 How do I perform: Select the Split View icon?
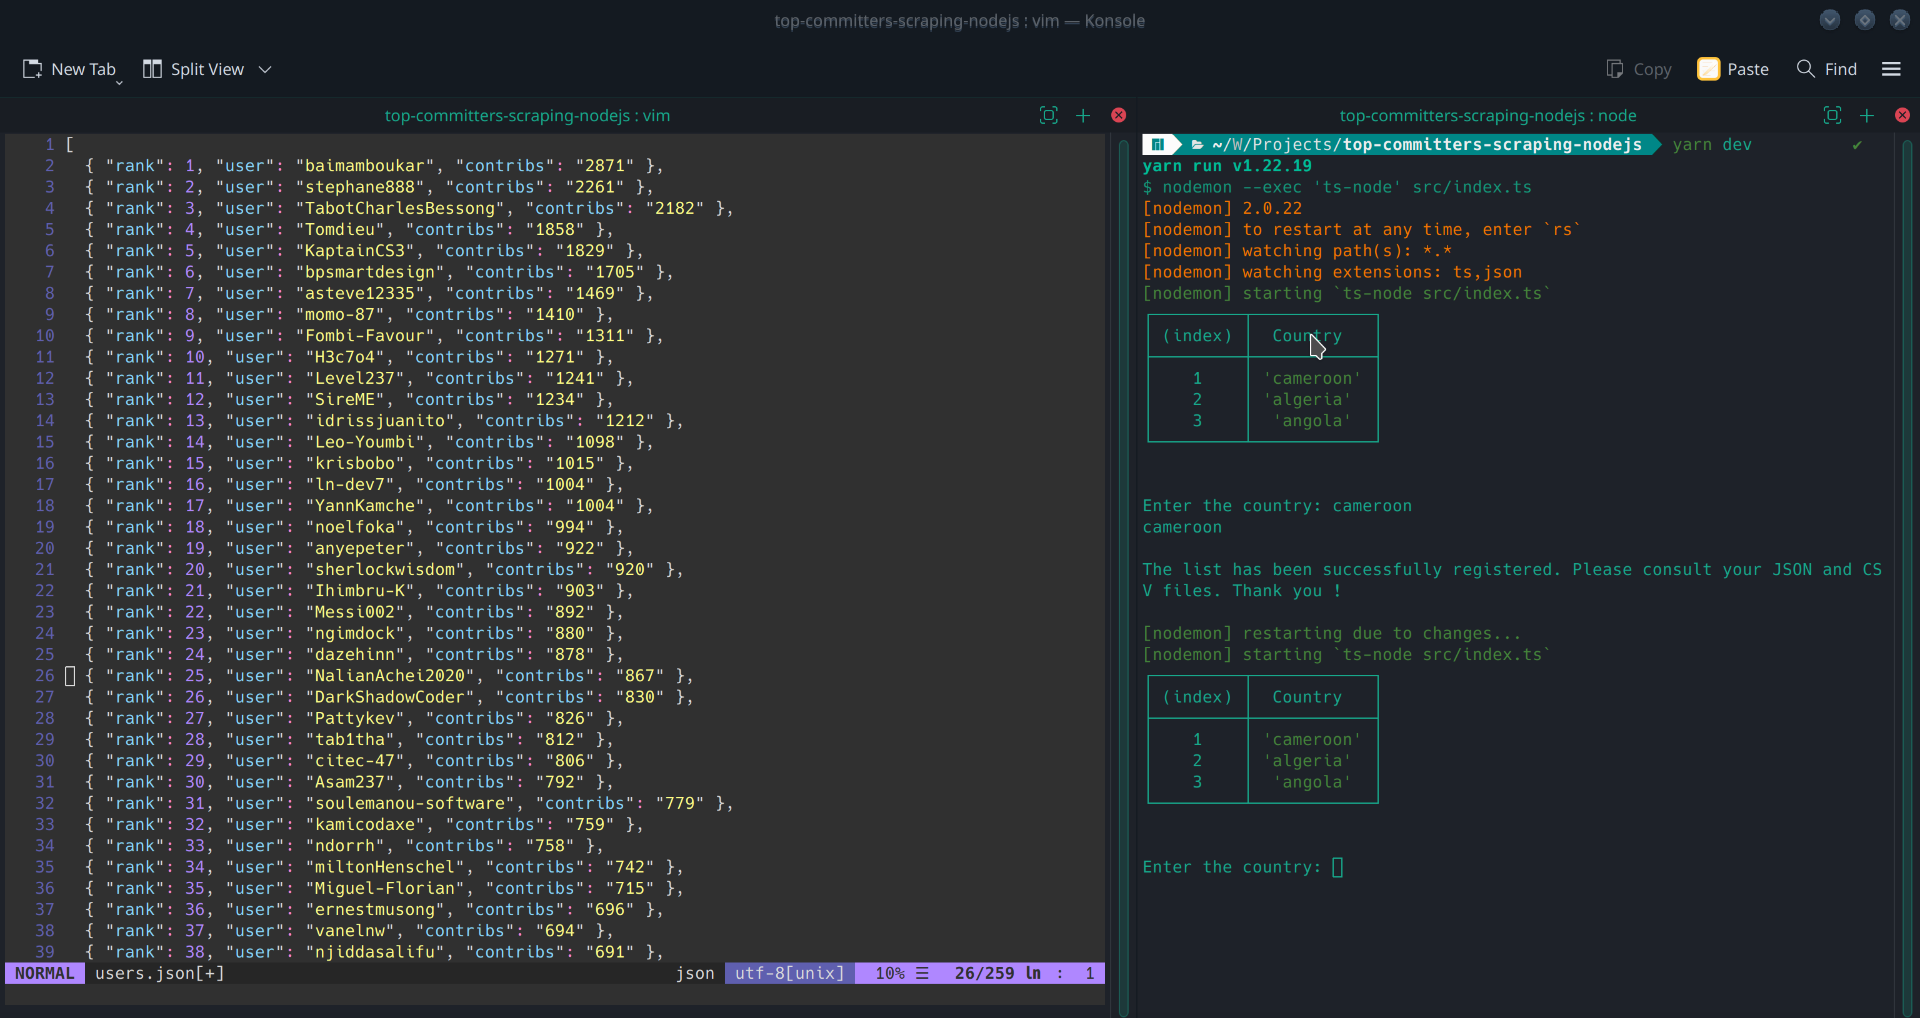pos(153,68)
